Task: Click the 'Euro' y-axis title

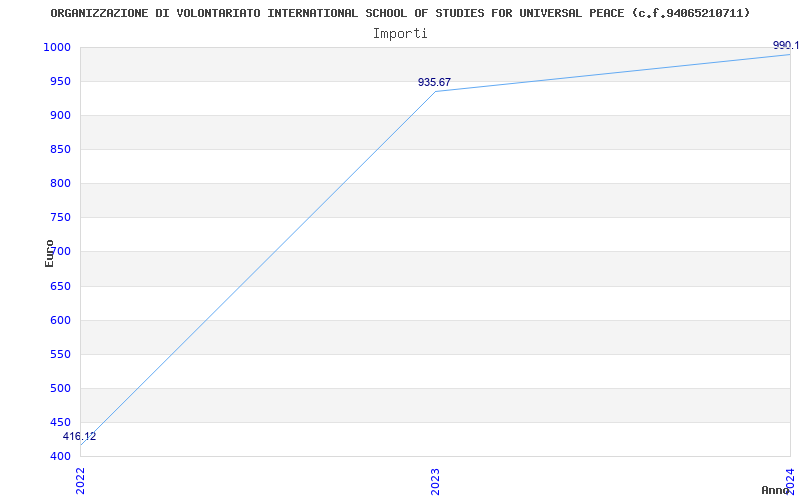Action: click(49, 253)
